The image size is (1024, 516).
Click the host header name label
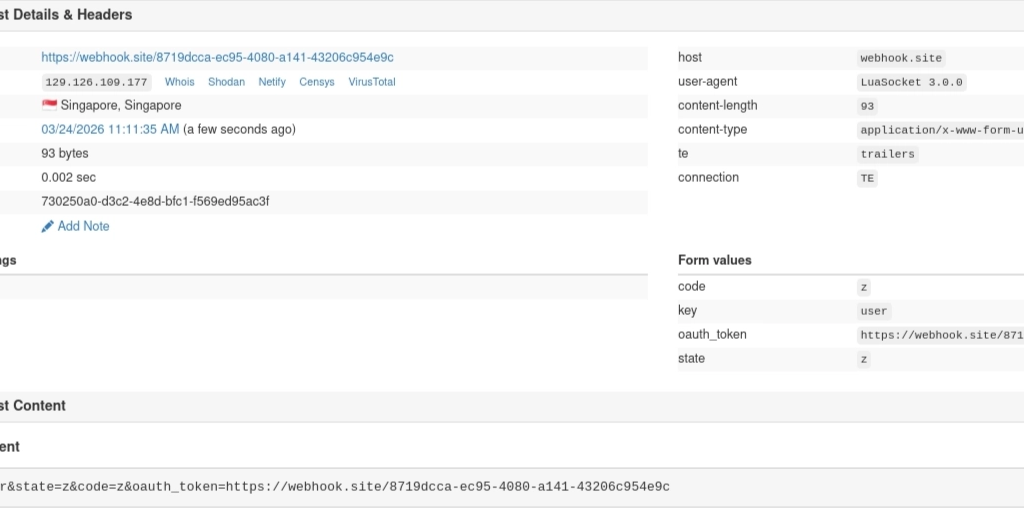(x=690, y=57)
